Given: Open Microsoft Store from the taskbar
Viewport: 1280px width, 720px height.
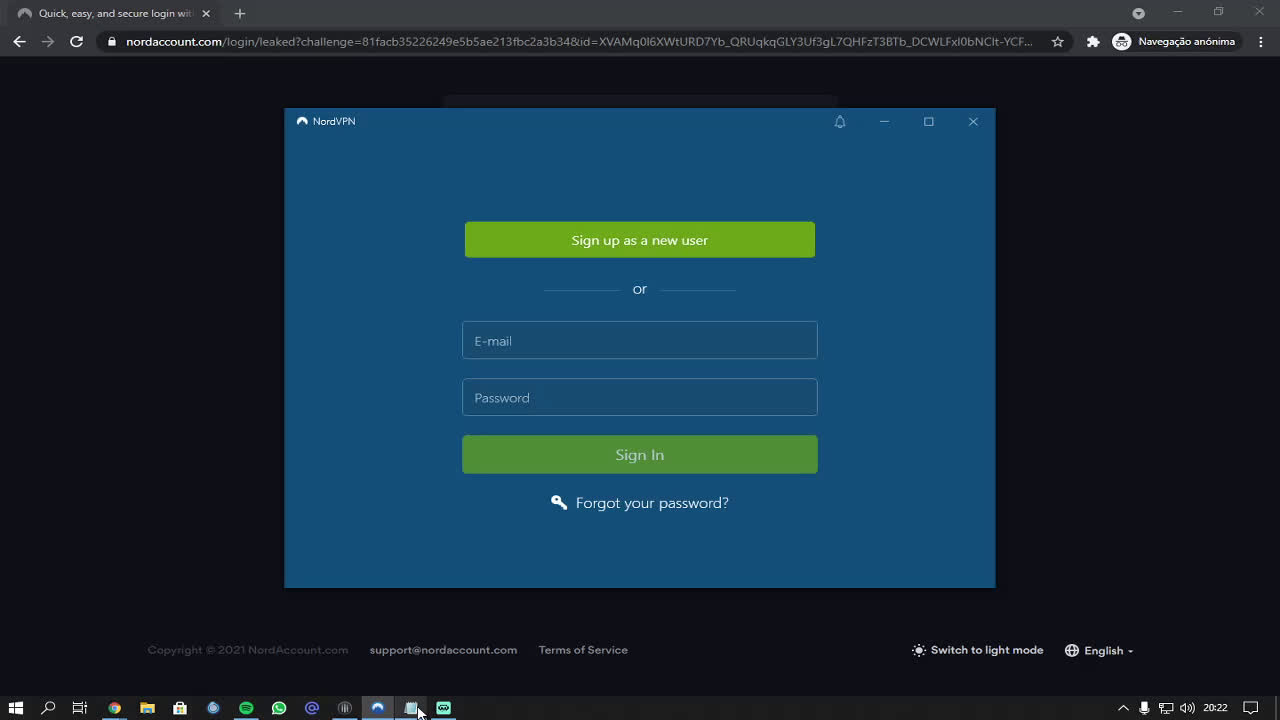Looking at the screenshot, I should pos(180,708).
